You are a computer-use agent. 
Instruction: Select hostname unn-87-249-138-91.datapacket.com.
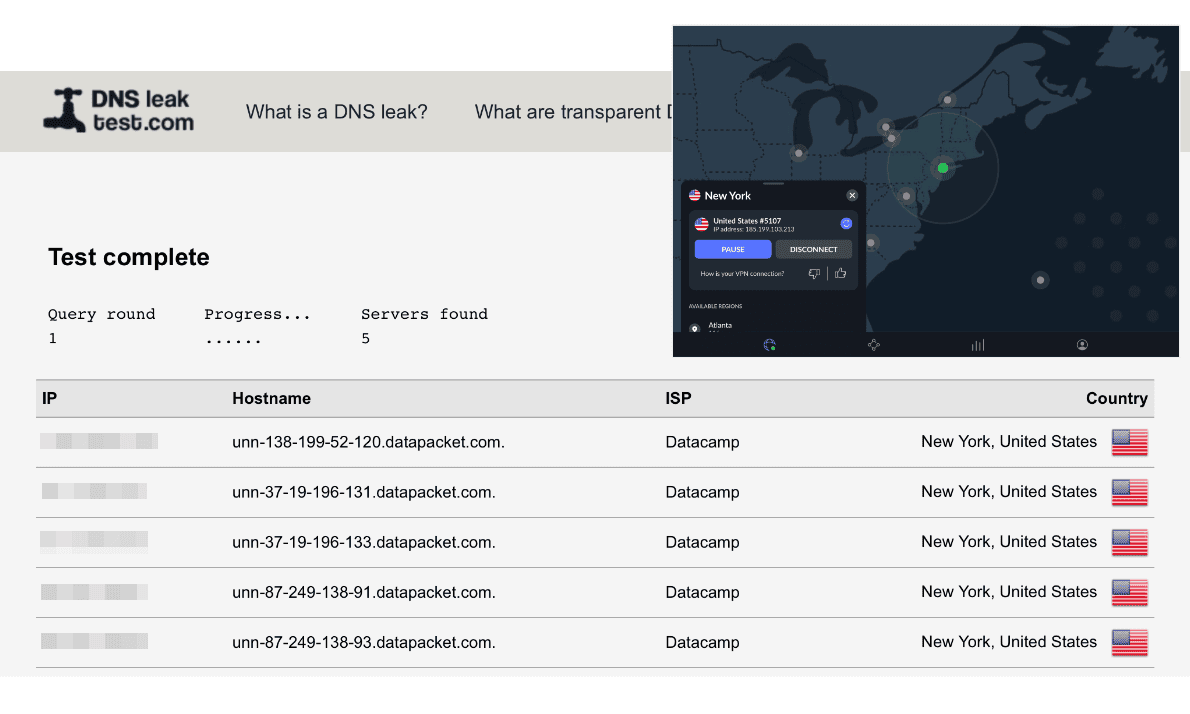pyautogui.click(x=364, y=592)
